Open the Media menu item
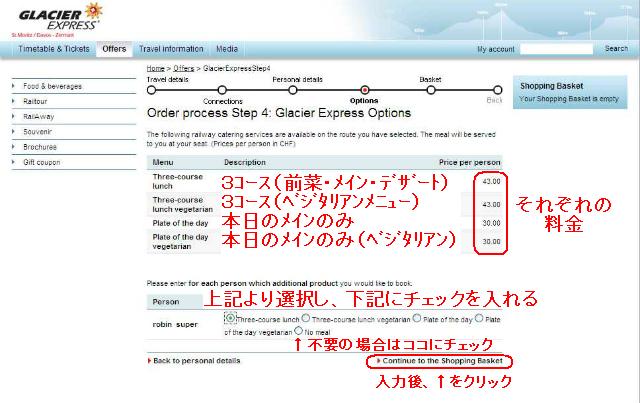640x403 pixels. [227, 49]
